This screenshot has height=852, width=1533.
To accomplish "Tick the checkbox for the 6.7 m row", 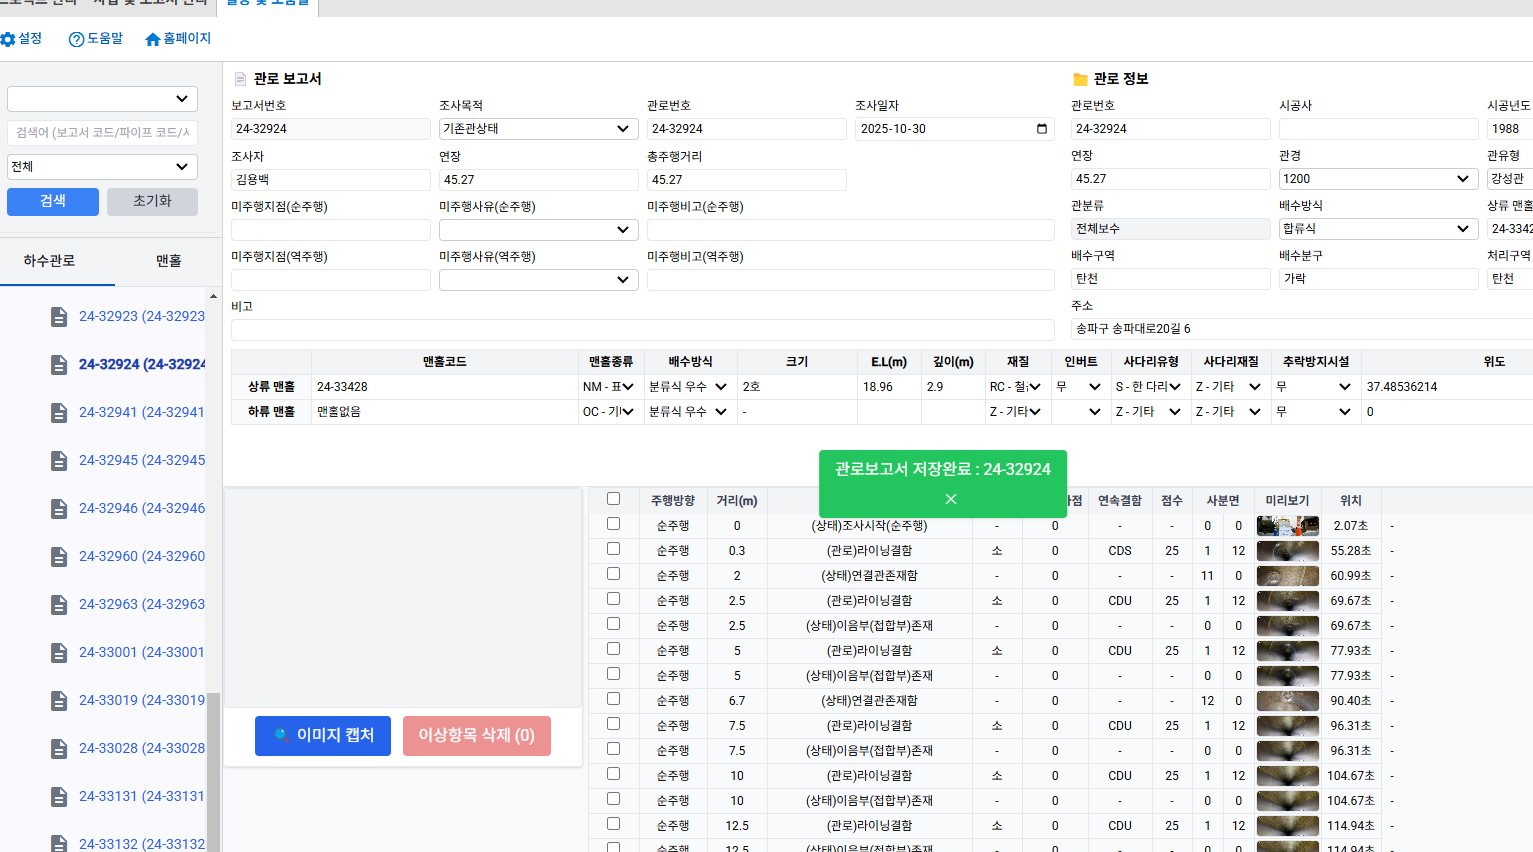I will 613,699.
